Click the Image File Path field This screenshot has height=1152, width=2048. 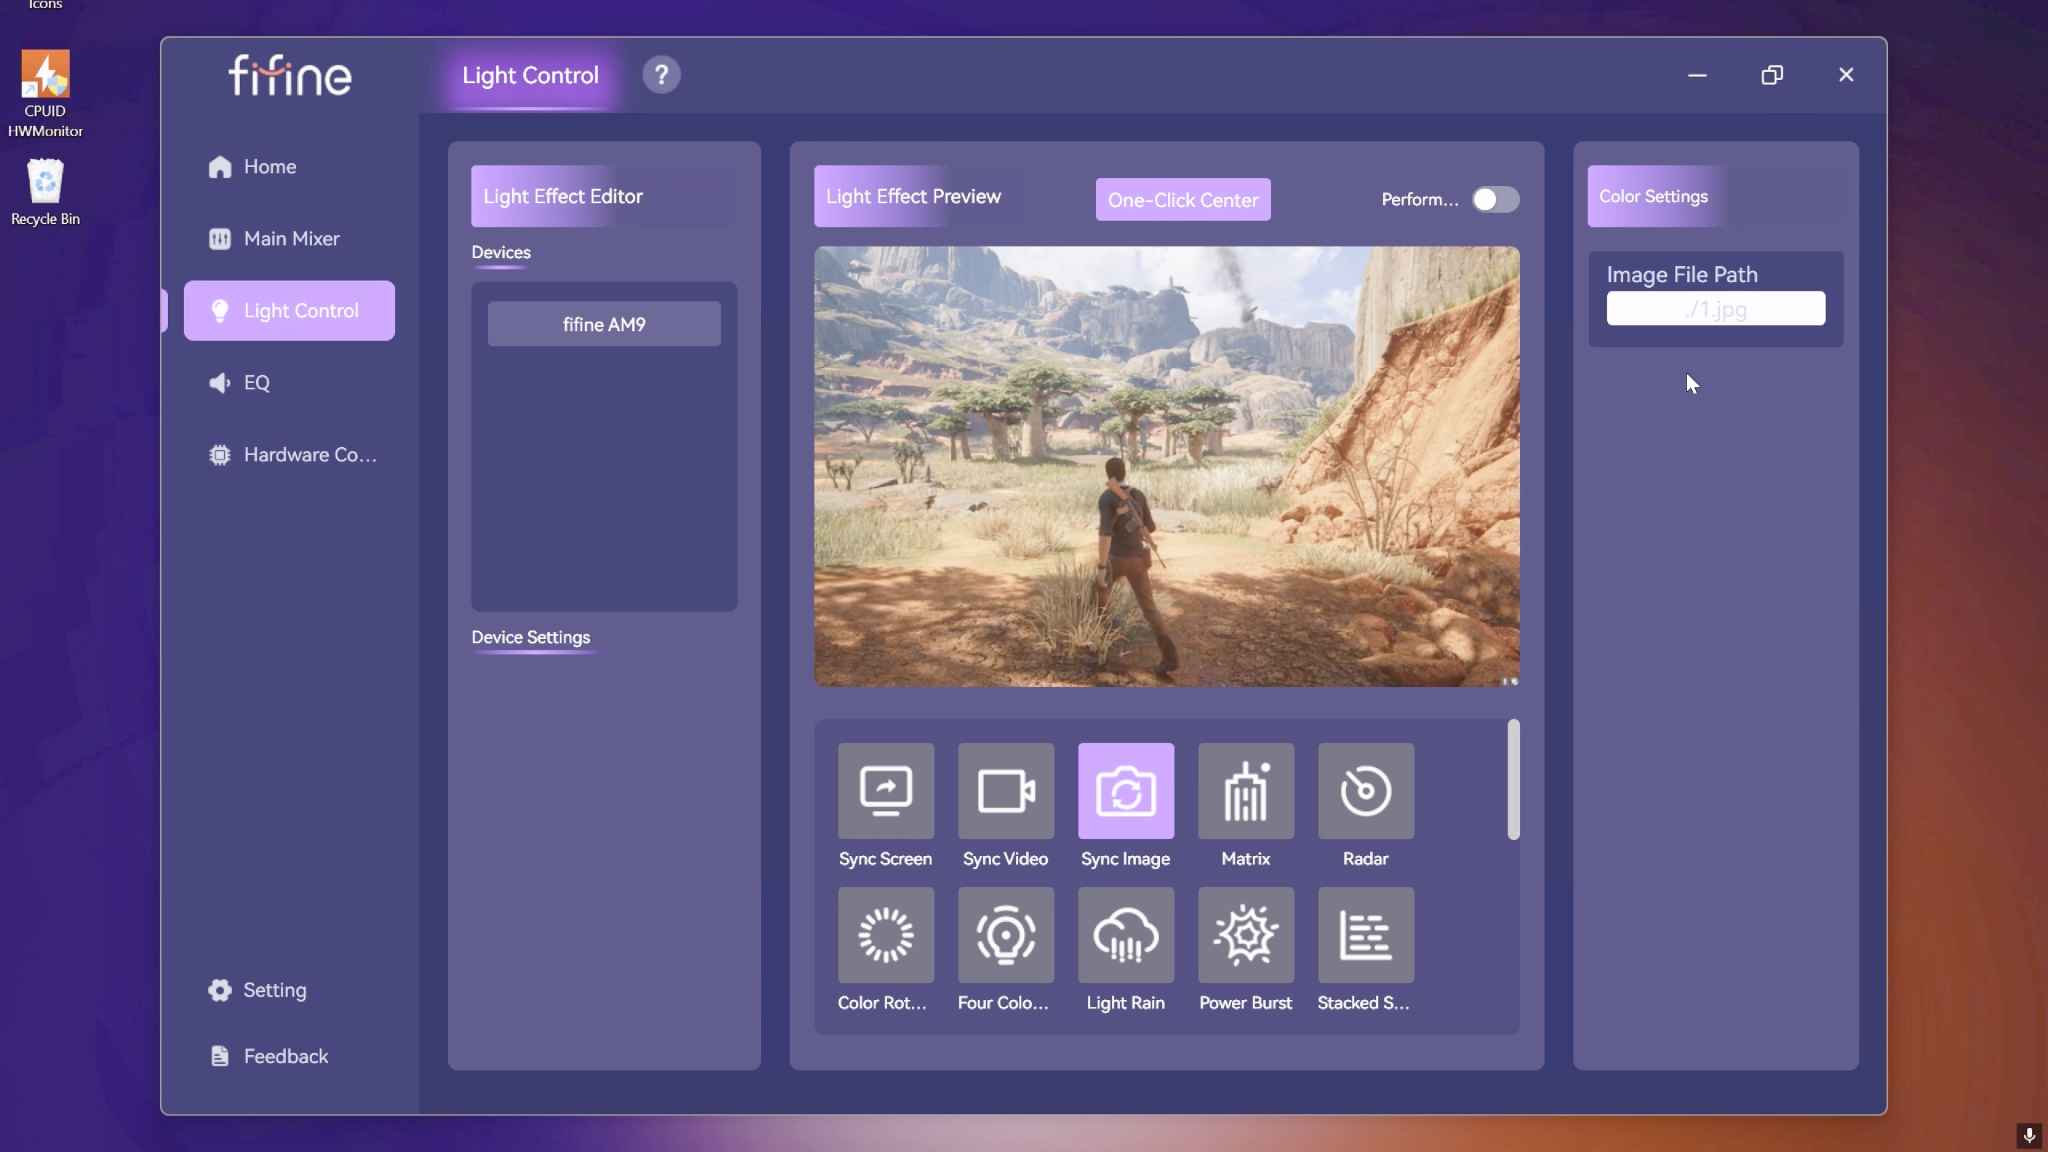1715,308
